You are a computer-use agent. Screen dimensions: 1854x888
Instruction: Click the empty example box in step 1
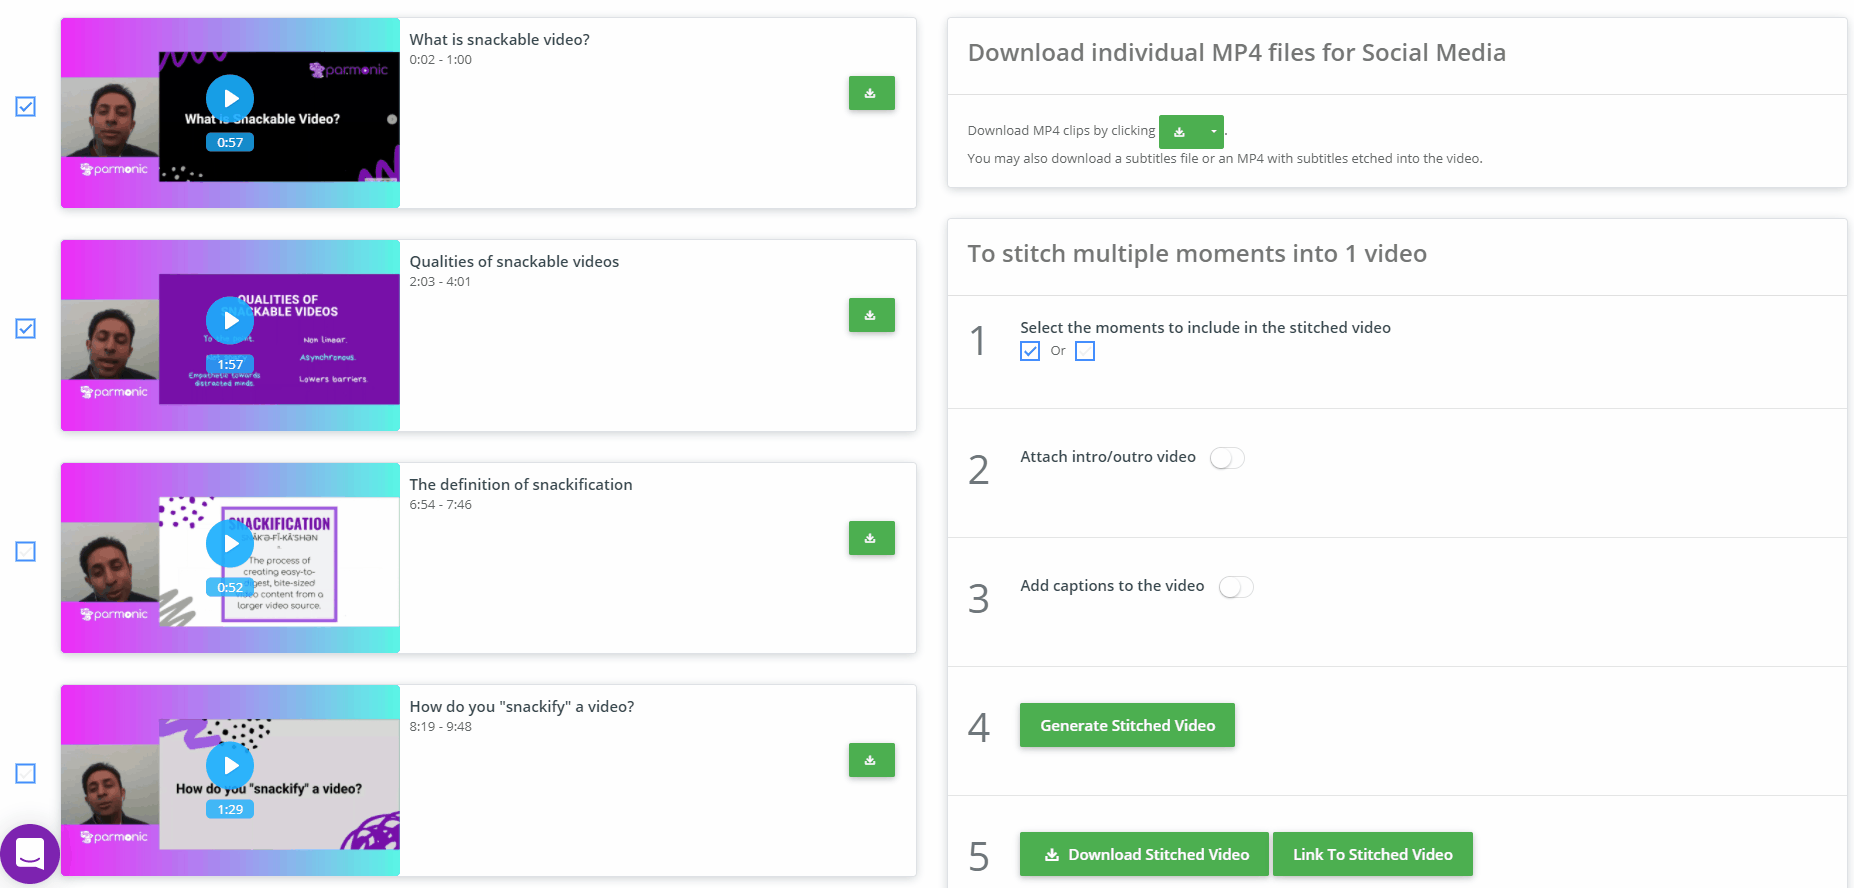pyautogui.click(x=1085, y=351)
